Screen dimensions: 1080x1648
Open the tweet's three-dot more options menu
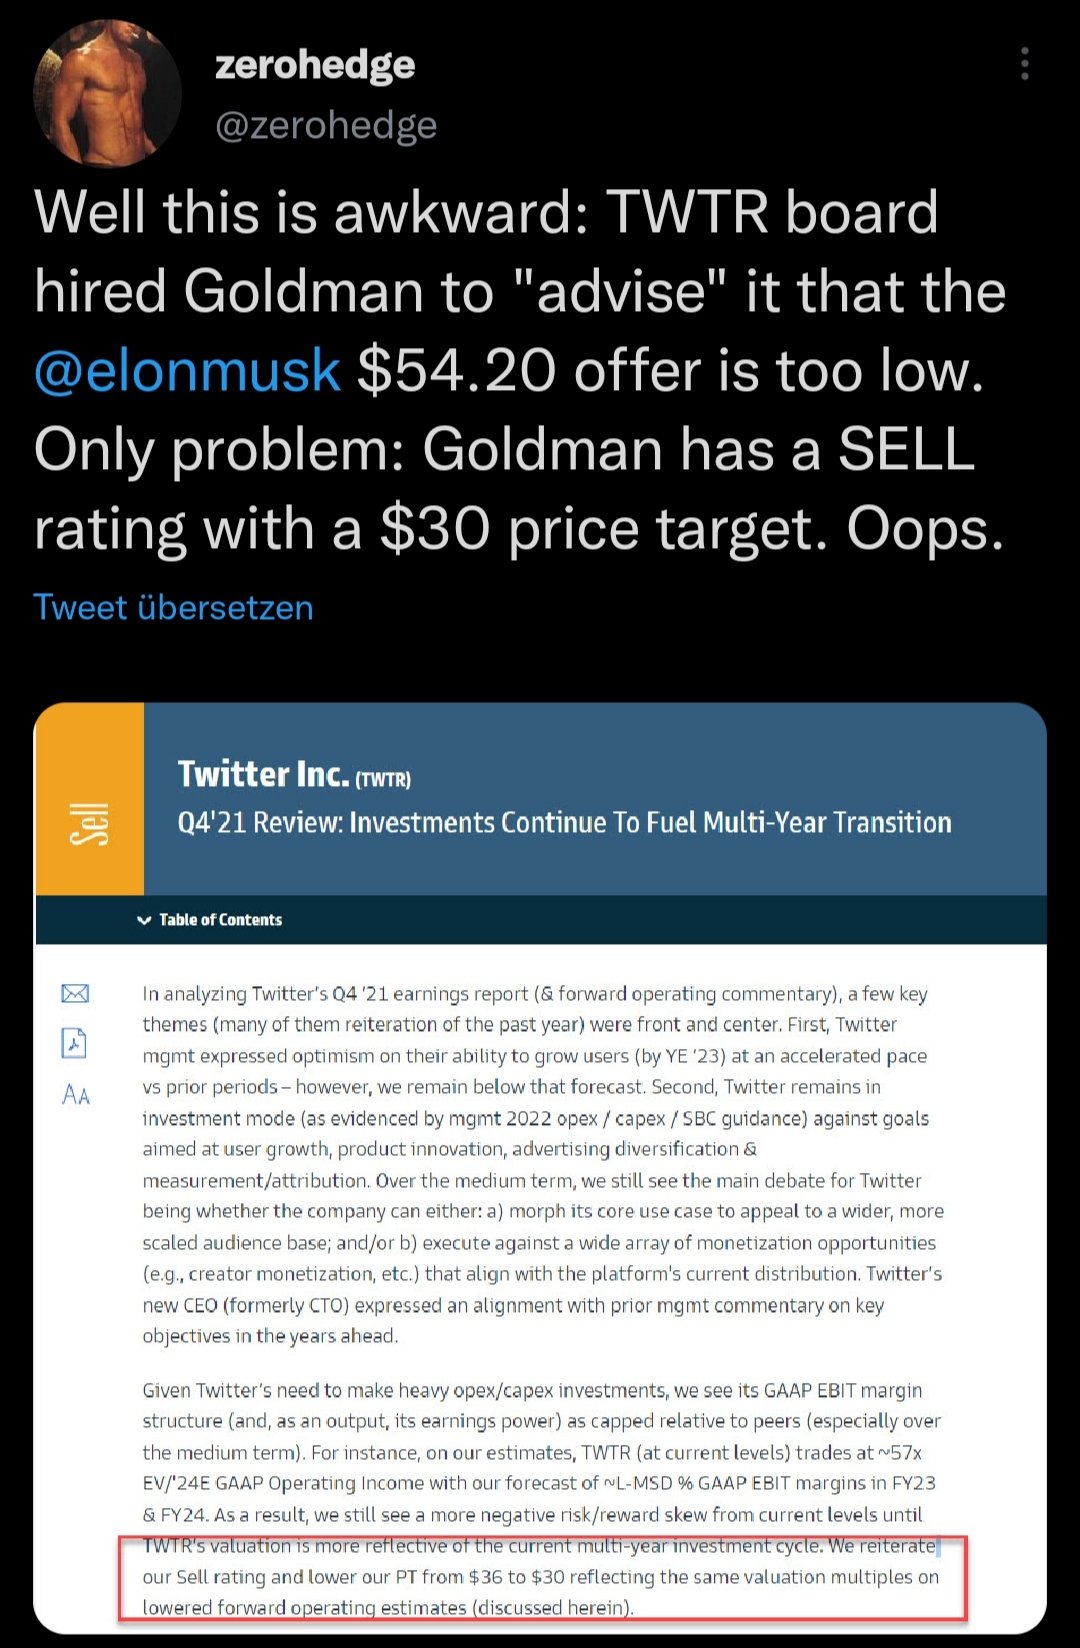(x=1024, y=64)
